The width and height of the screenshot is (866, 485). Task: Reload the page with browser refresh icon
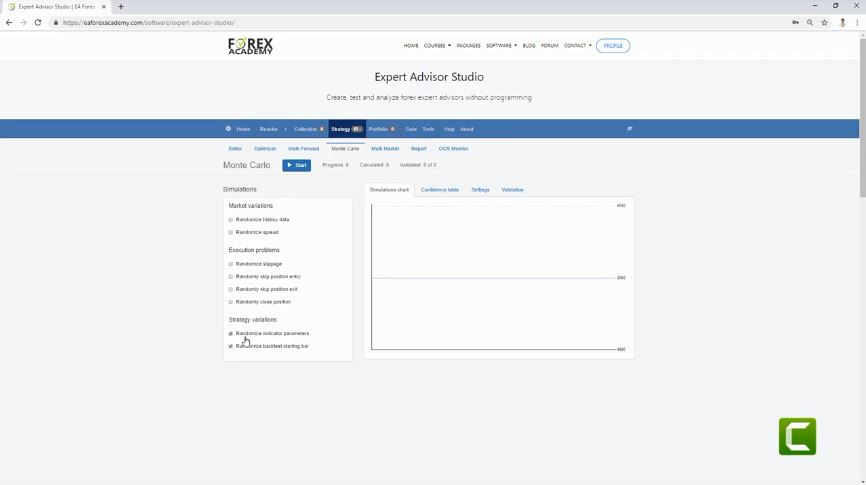click(38, 22)
